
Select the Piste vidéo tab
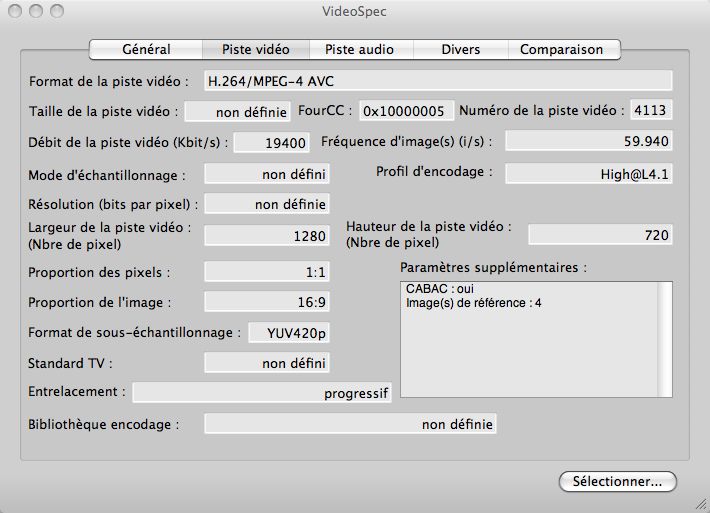pyautogui.click(x=255, y=49)
